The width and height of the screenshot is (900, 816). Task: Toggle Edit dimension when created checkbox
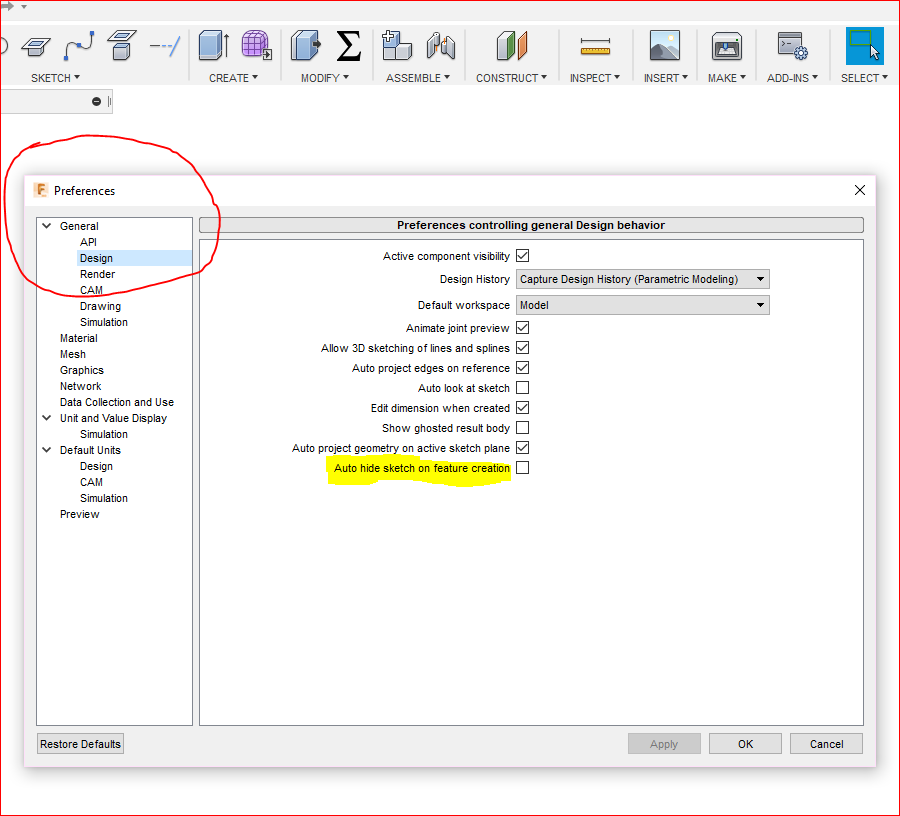coord(522,407)
